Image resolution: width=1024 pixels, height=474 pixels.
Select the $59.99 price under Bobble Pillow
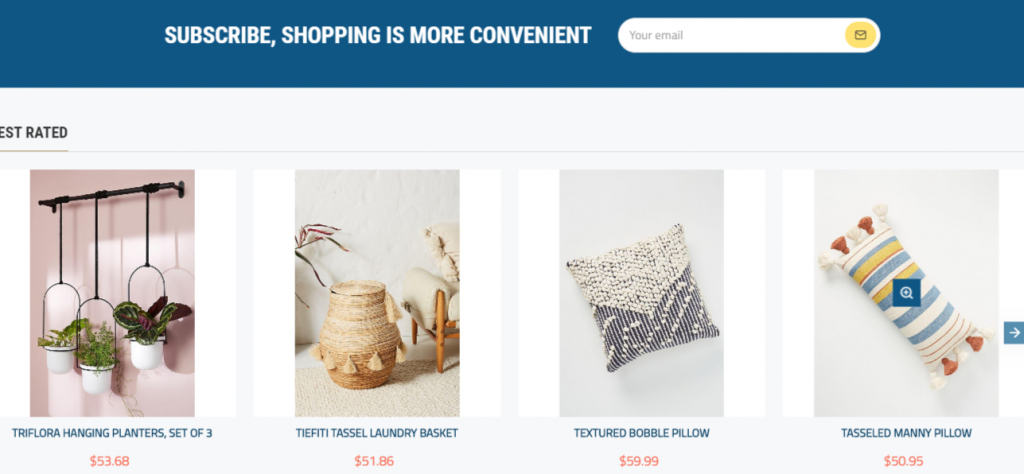pos(639,461)
